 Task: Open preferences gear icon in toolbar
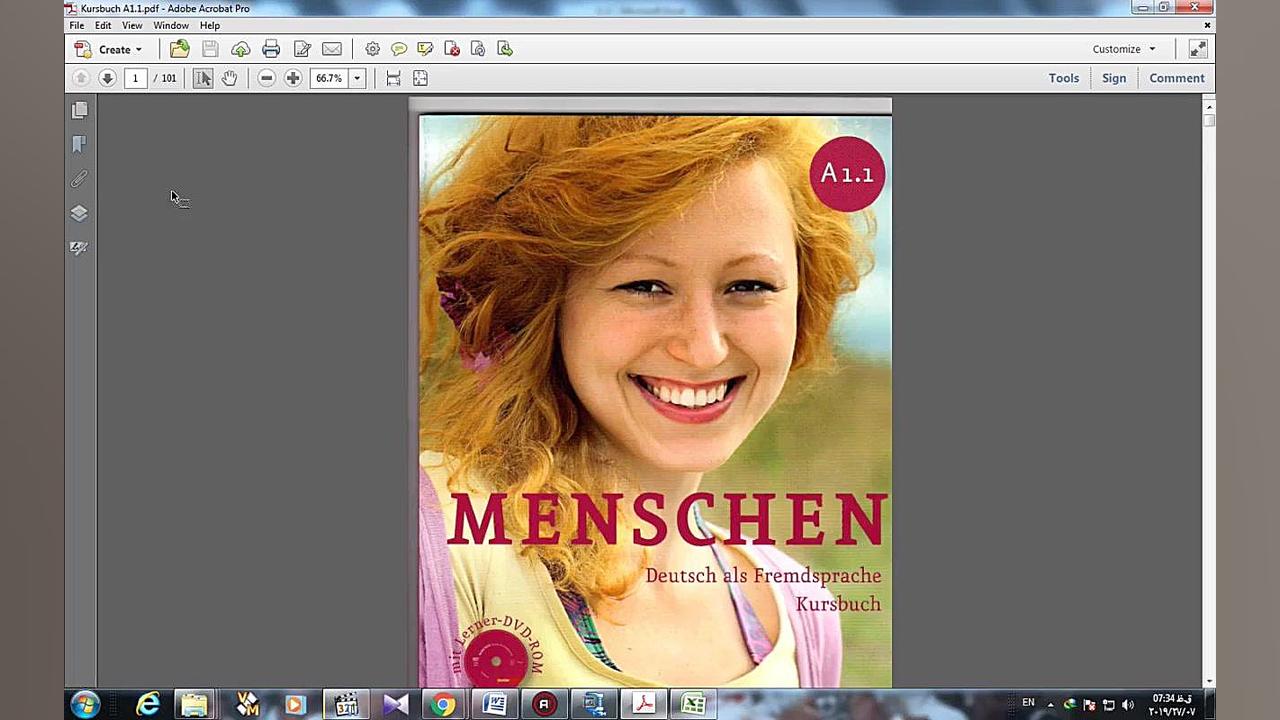372,49
